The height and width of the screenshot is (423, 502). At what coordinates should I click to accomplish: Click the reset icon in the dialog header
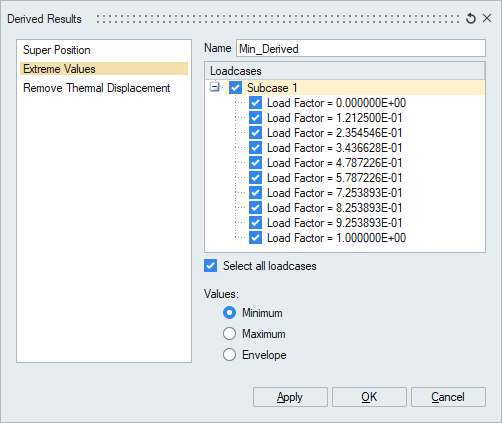coord(471,19)
